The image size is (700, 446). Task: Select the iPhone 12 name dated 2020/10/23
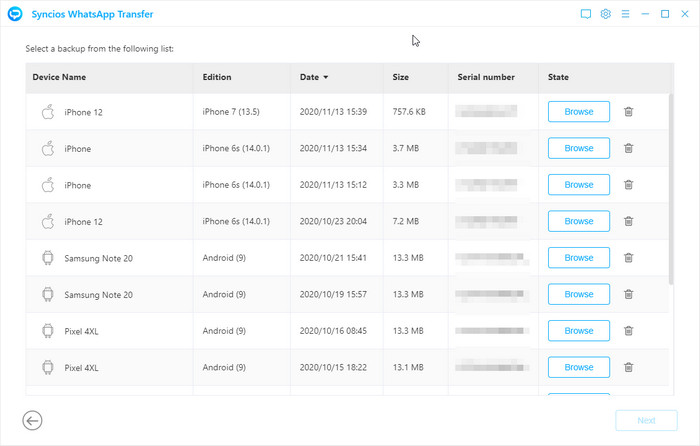[x=83, y=222]
